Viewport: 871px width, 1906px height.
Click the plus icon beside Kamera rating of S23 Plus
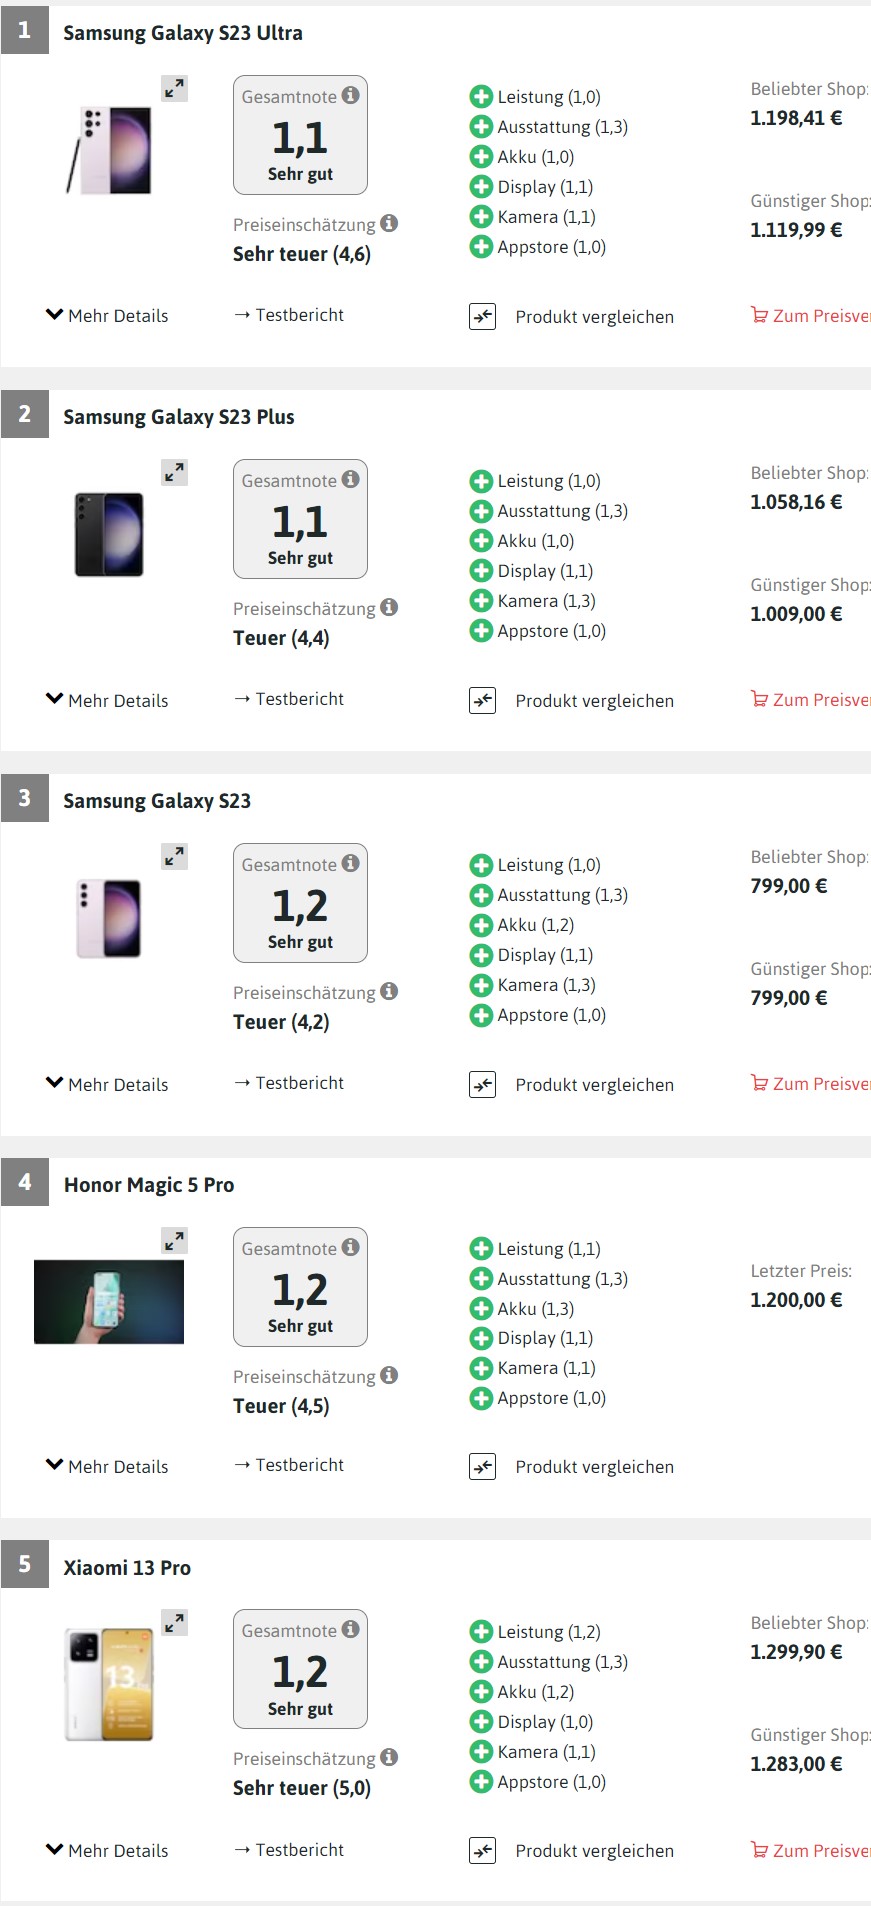click(x=480, y=601)
